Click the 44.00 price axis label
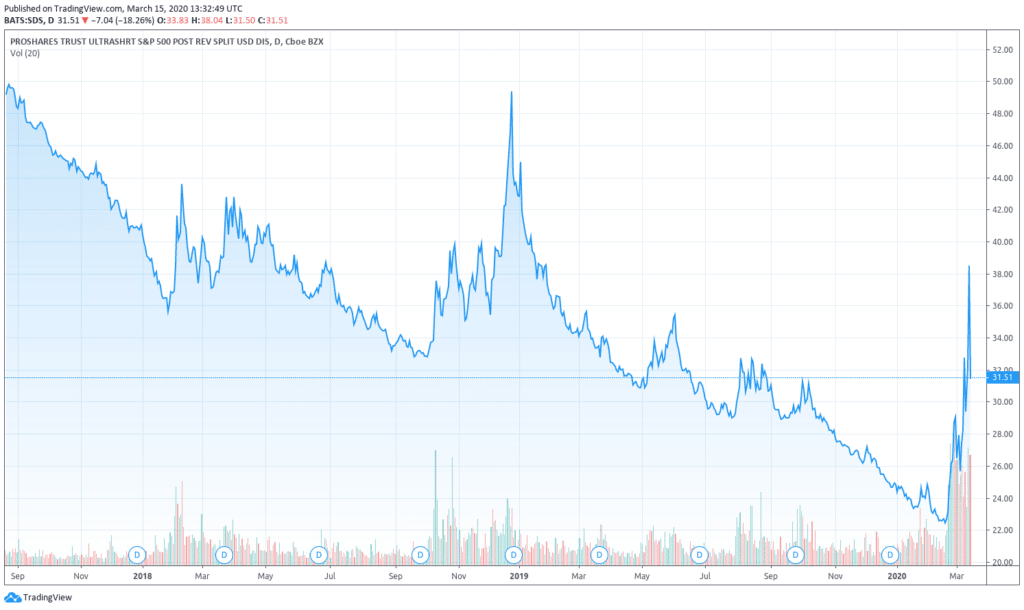This screenshot has height=610, width=1024. [1002, 178]
